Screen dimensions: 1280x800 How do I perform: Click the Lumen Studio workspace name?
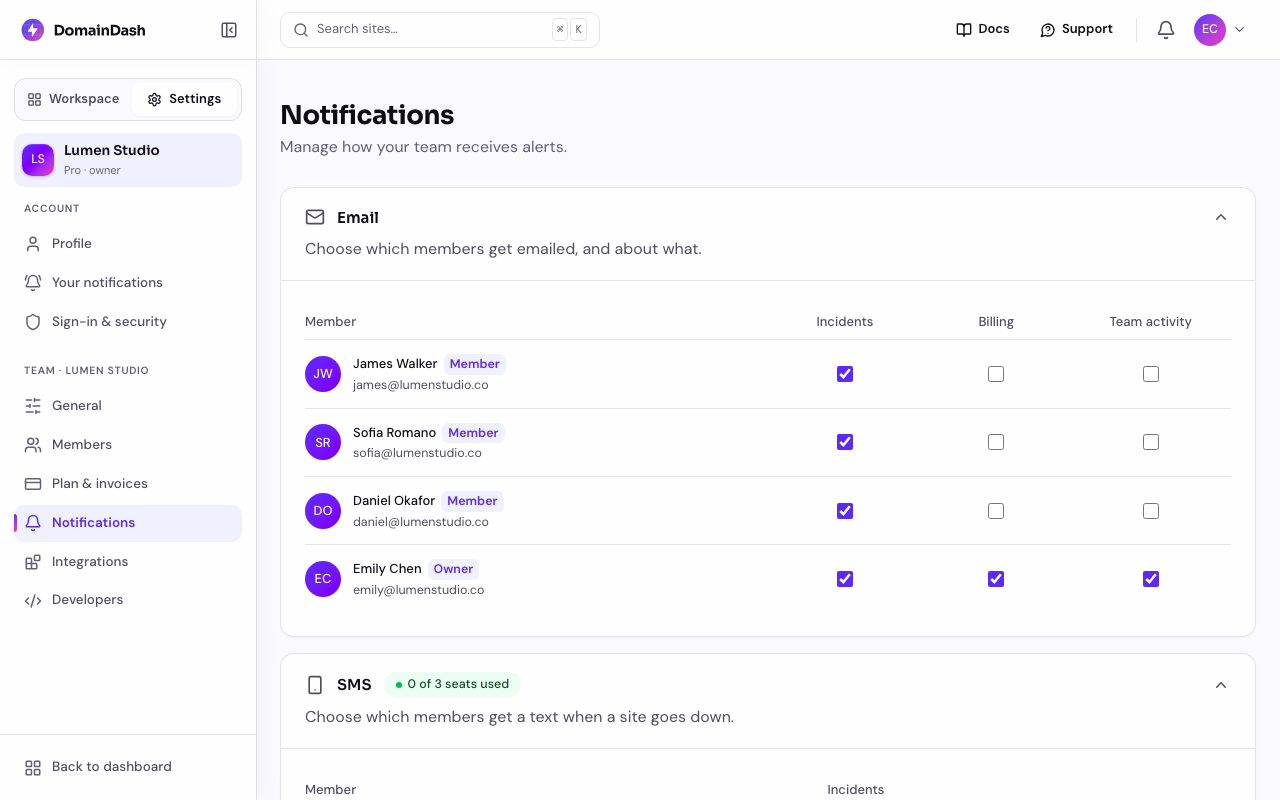(x=112, y=150)
